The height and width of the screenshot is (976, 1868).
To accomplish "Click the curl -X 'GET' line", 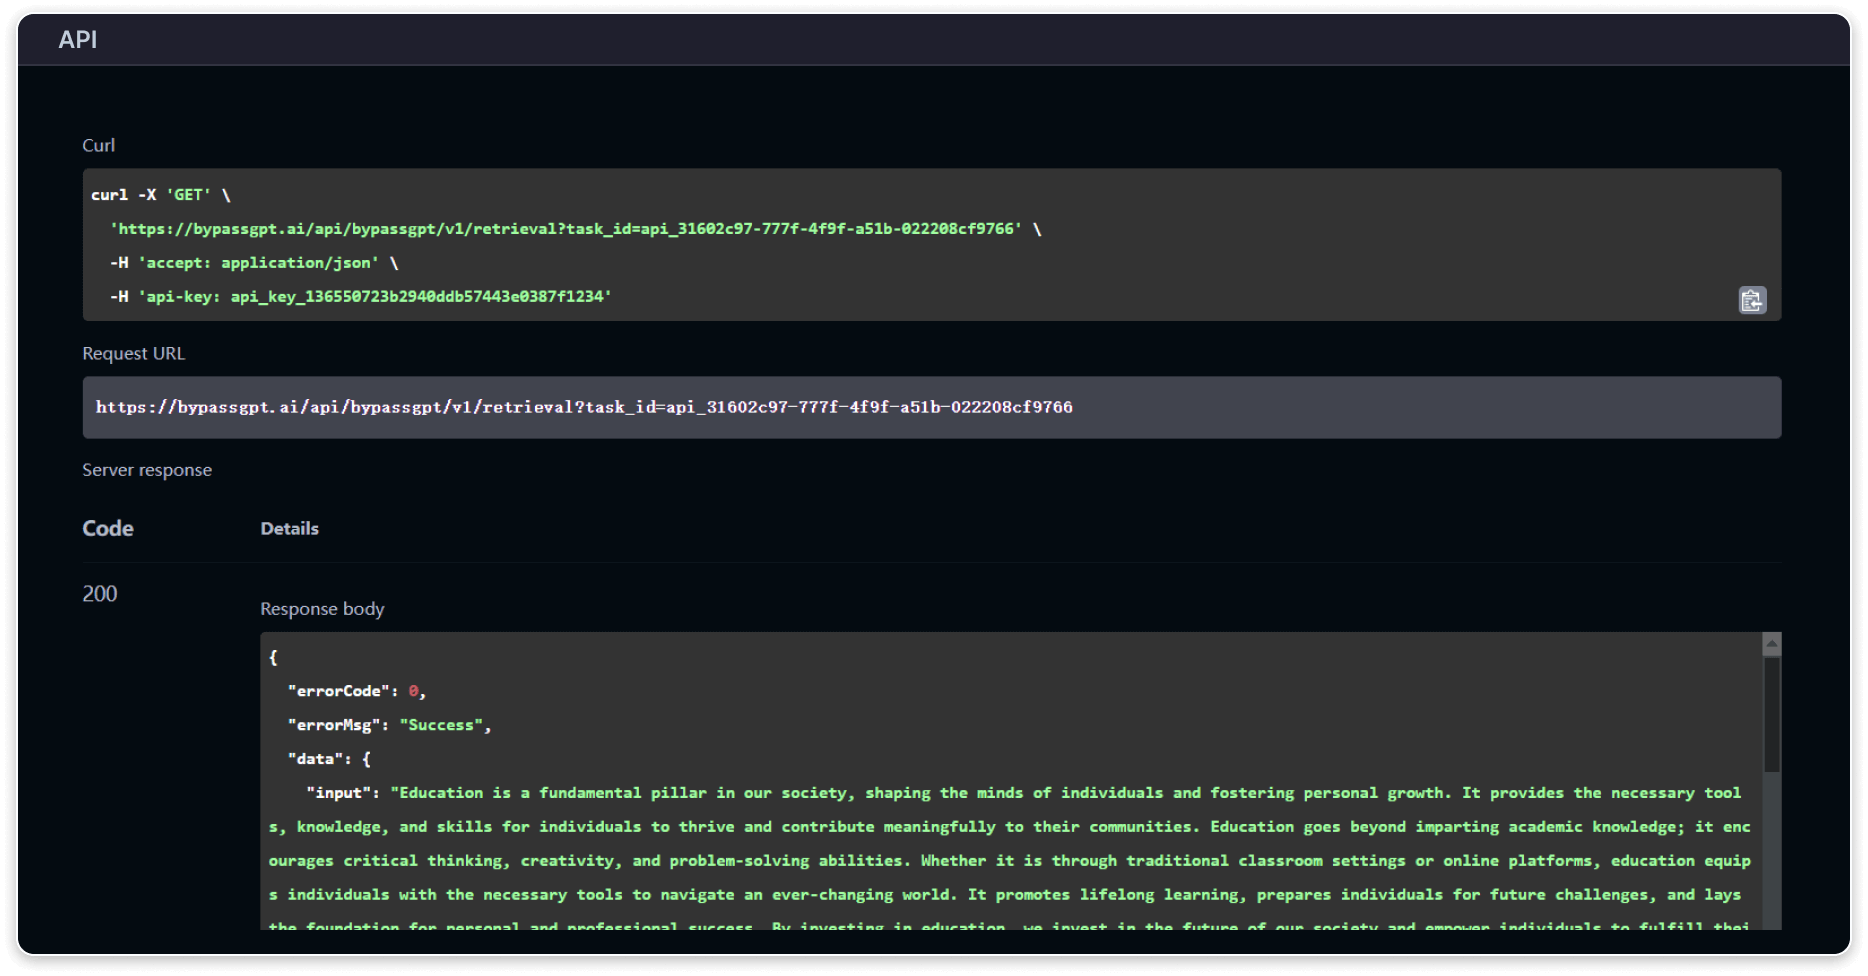I will click(x=161, y=195).
